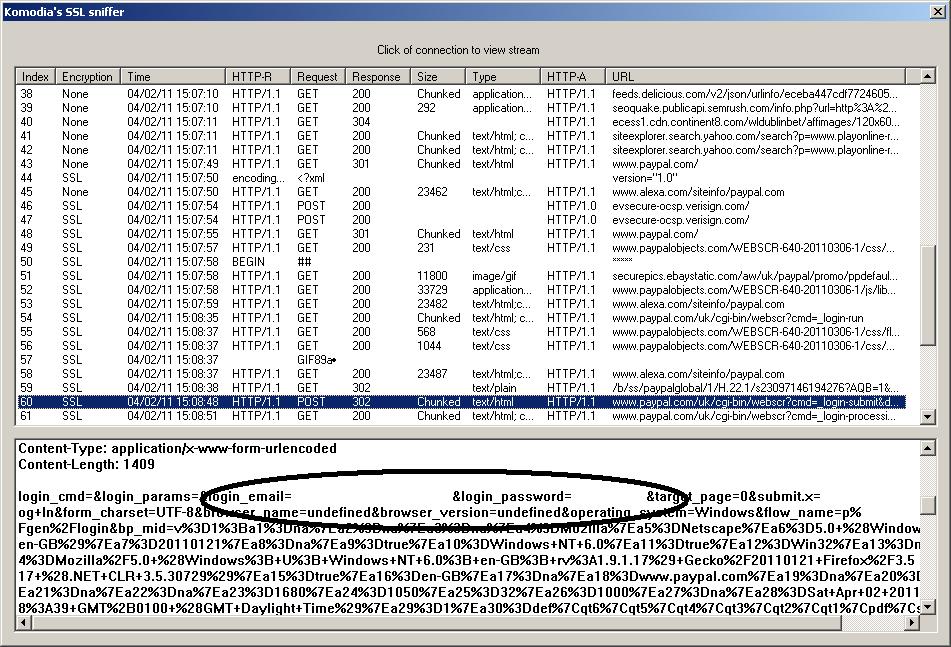Viewport: 951px width, 647px height.
Task: Select connection 57 showing GIF89a request
Action: (x=460, y=360)
